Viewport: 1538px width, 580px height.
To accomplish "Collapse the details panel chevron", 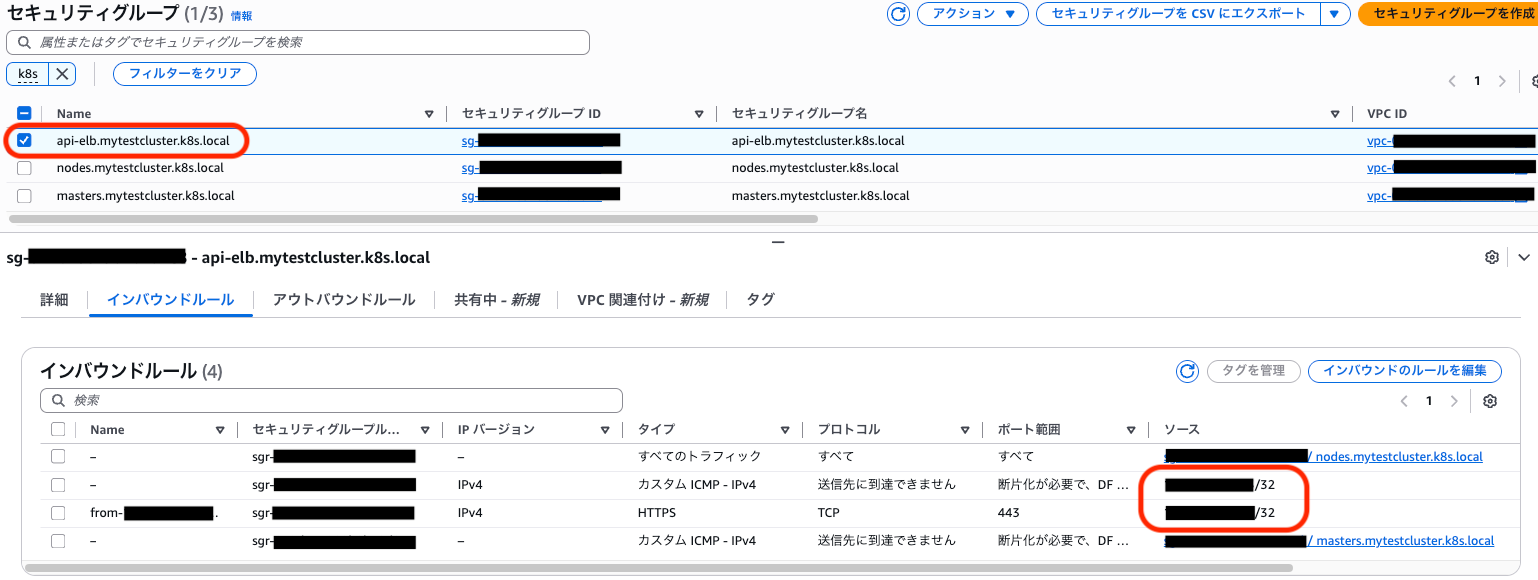I will coord(1524,257).
